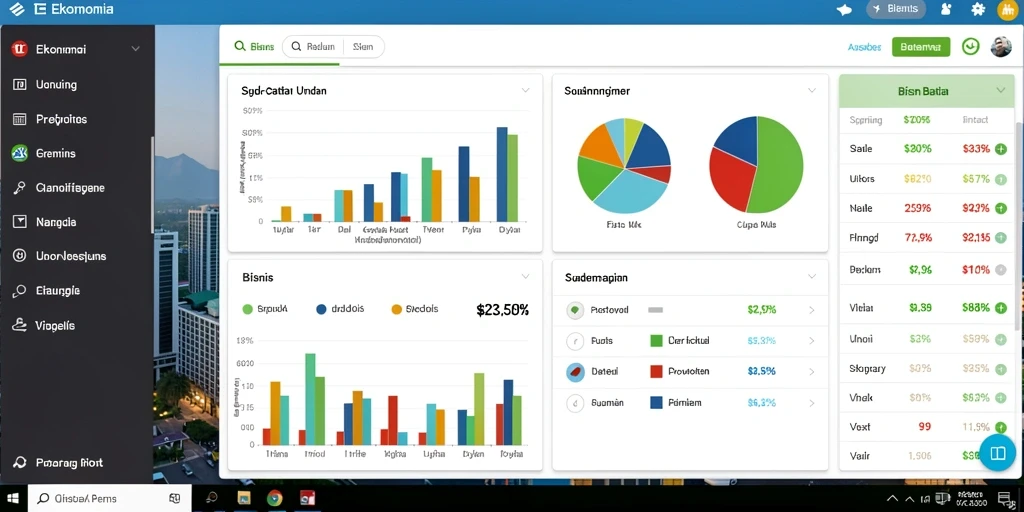Switch to the Bisns tab
The width and height of the screenshot is (1024, 512).
click(x=254, y=46)
